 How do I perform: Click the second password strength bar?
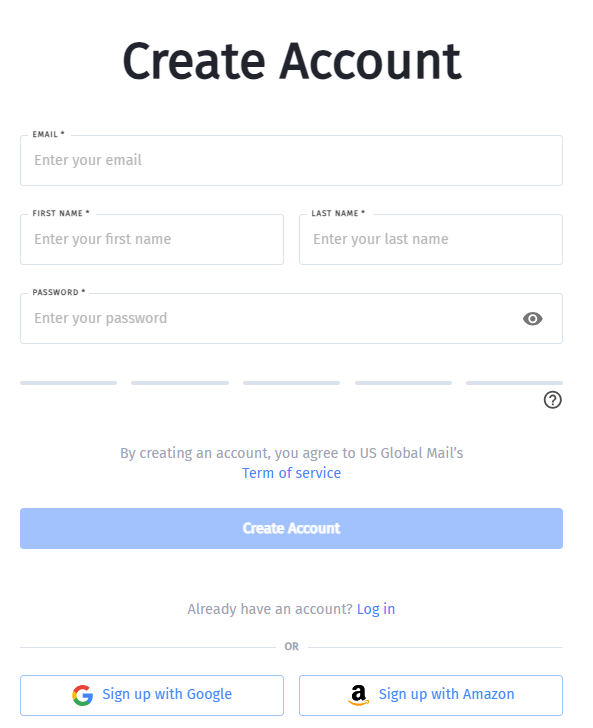pyautogui.click(x=180, y=383)
